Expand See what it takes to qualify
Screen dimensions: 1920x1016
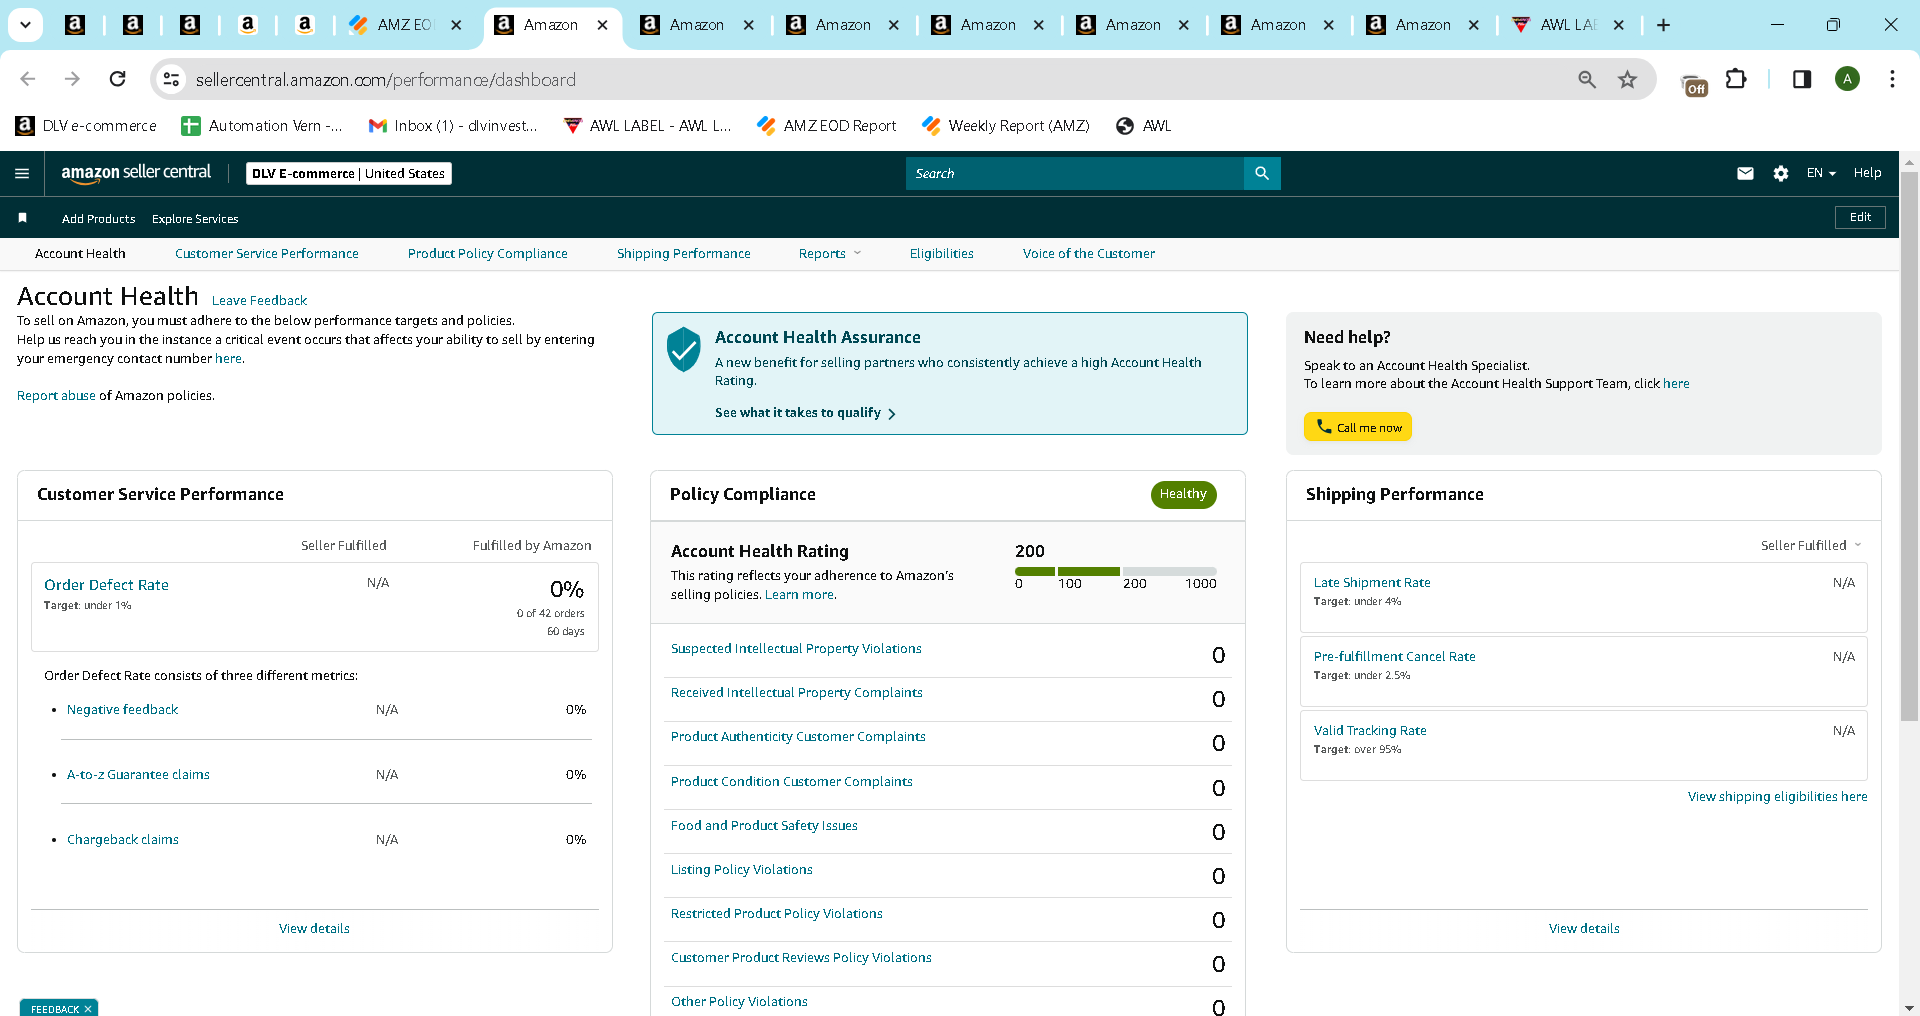[x=805, y=413]
